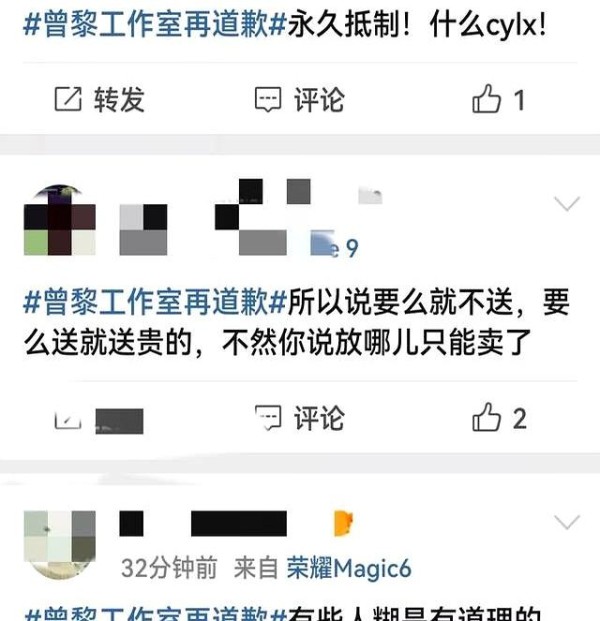Open the second poster's pixelated avatar
The width and height of the screenshot is (600, 621).
[59, 220]
